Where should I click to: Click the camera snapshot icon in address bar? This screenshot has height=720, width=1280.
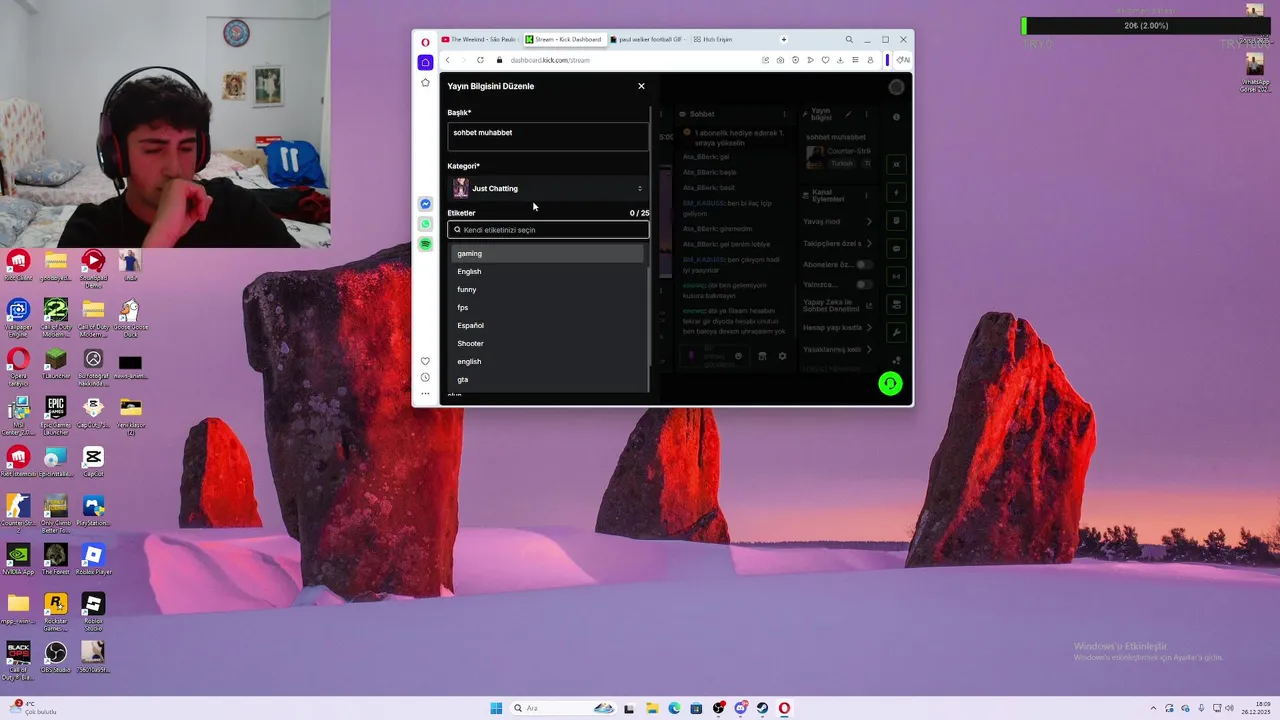(x=780, y=60)
